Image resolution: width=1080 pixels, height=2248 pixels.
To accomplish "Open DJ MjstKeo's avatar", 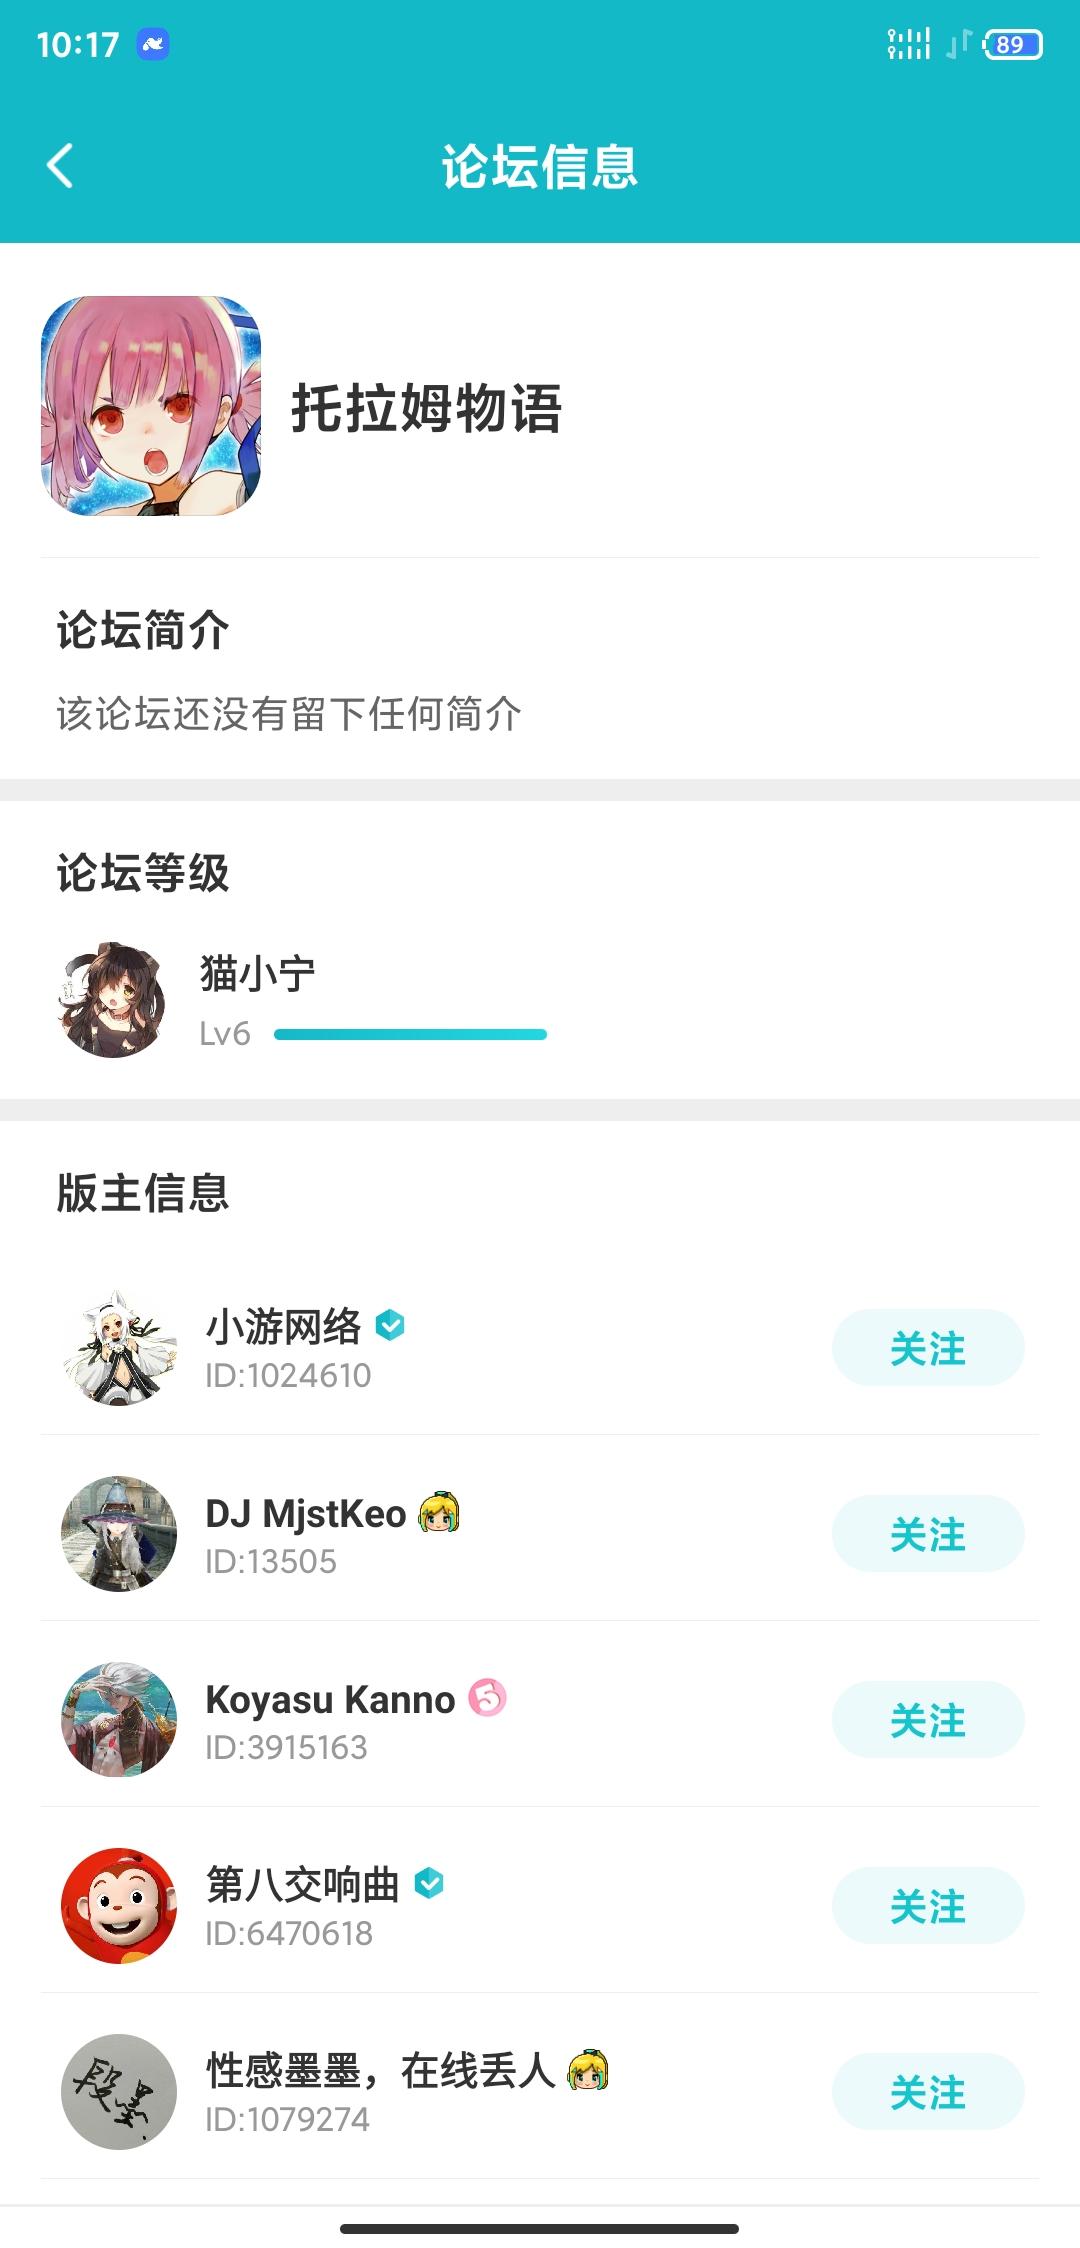I will [x=119, y=1534].
